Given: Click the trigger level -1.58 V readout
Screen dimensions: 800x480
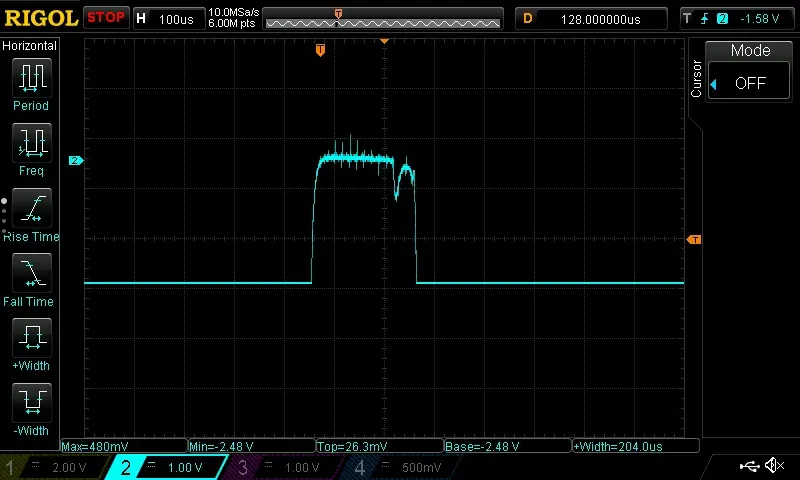Looking at the screenshot, I should 759,19.
